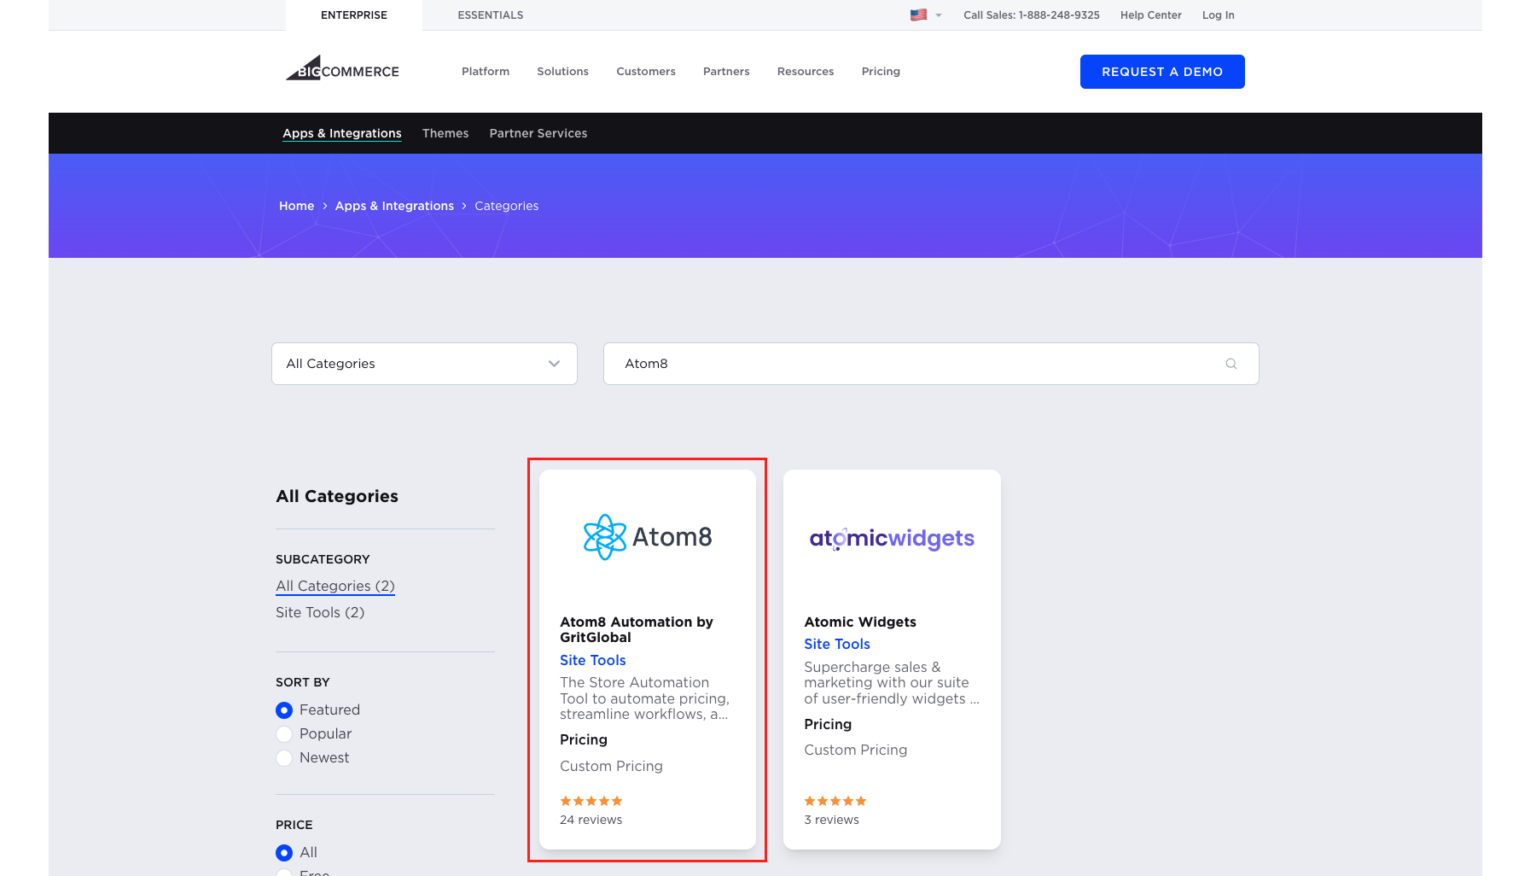Screen dimensions: 1536x876
Task: Expand the country selector arrow
Action: [x=939, y=16]
